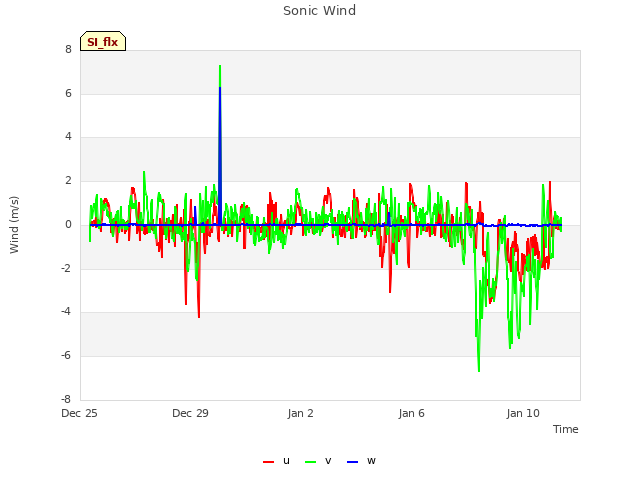Viewport: 640px width, 480px height.
Task: Toggle the w series in the legend
Action: click(x=361, y=461)
